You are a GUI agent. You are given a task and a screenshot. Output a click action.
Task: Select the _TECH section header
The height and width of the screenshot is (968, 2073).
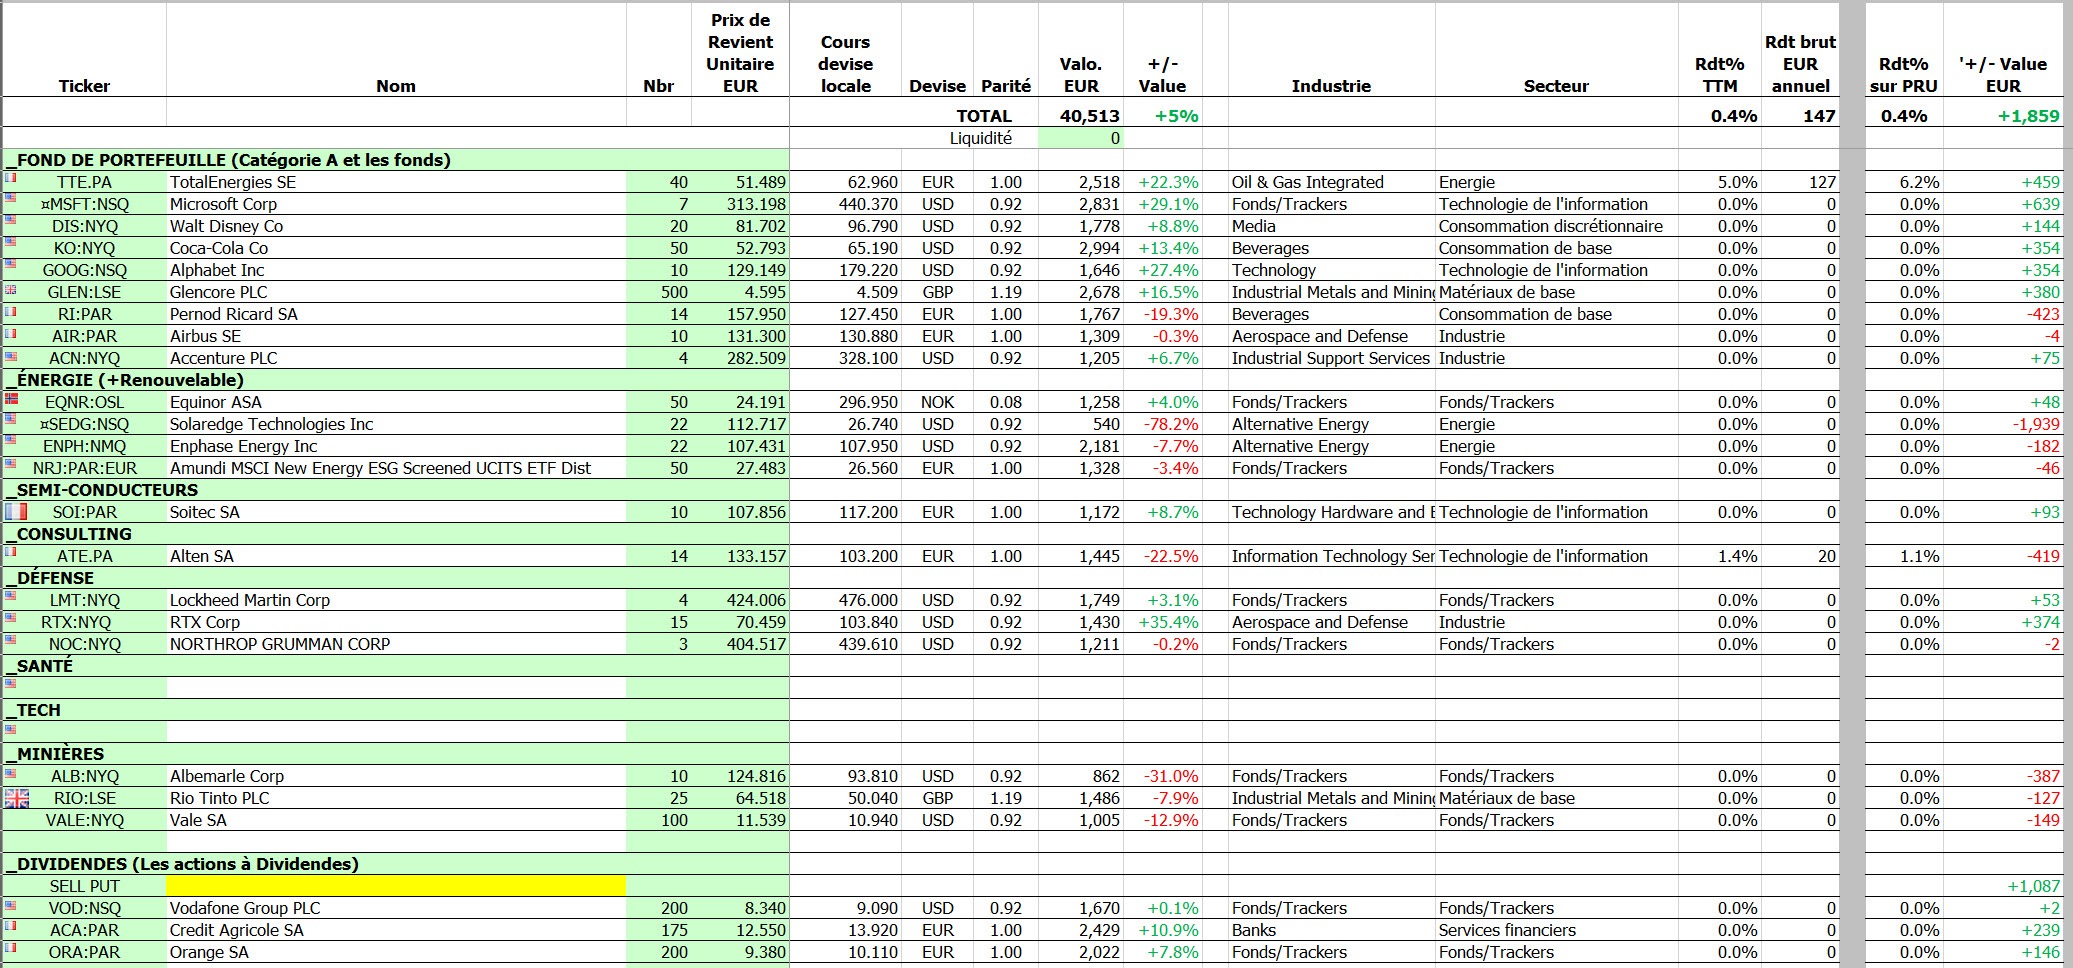396,710
